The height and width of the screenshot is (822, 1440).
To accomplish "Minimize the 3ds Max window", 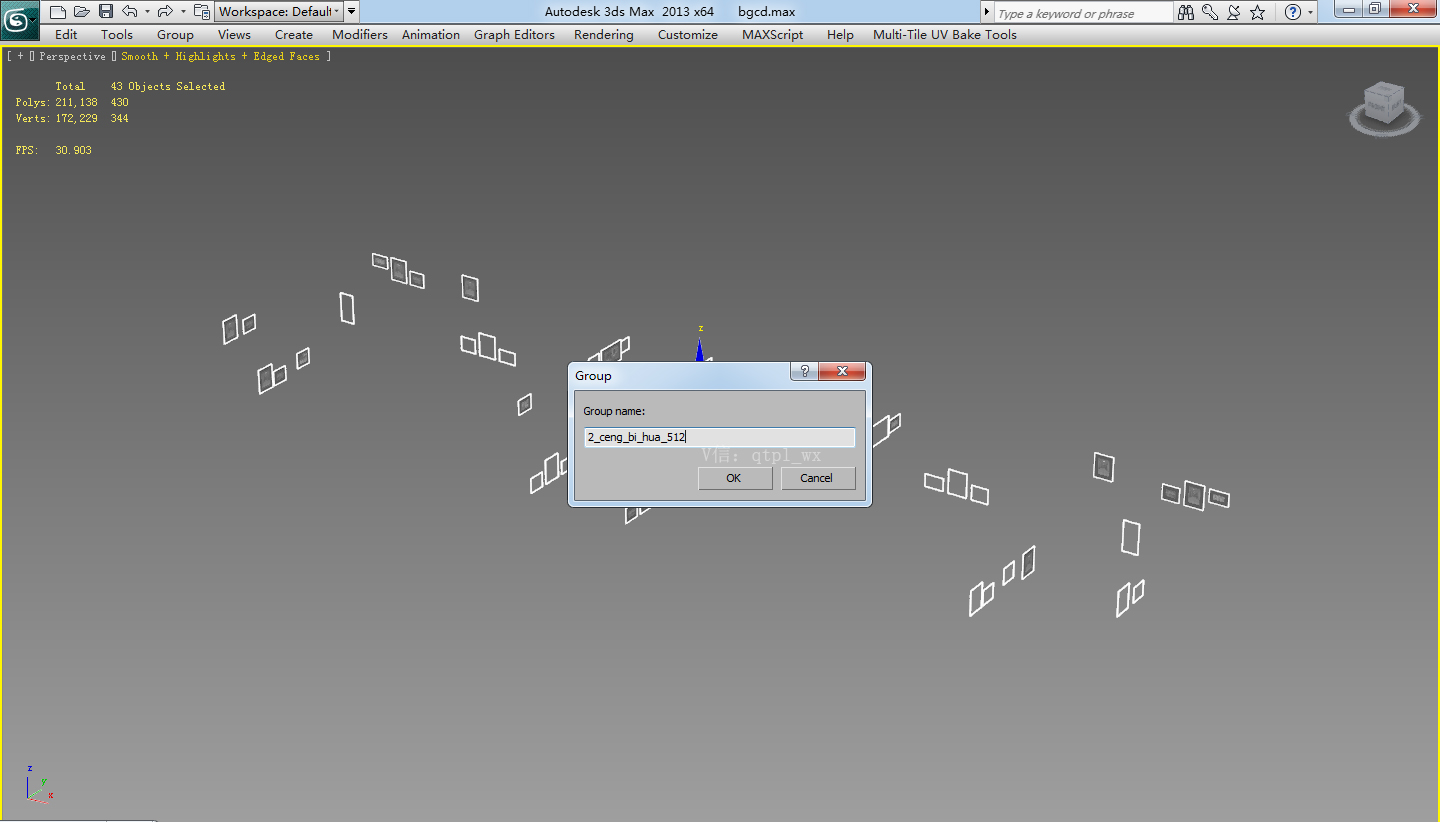I will click(x=1350, y=9).
